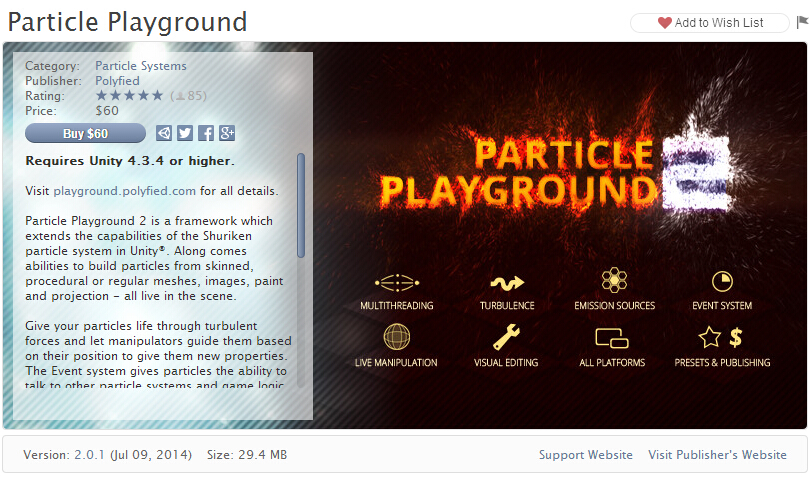Visit playground.polyfied.com link
The image size is (810, 477).
pyautogui.click(x=124, y=191)
